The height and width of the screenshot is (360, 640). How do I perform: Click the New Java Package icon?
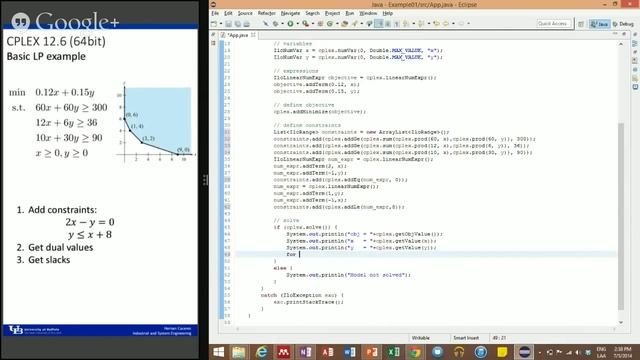point(320,24)
